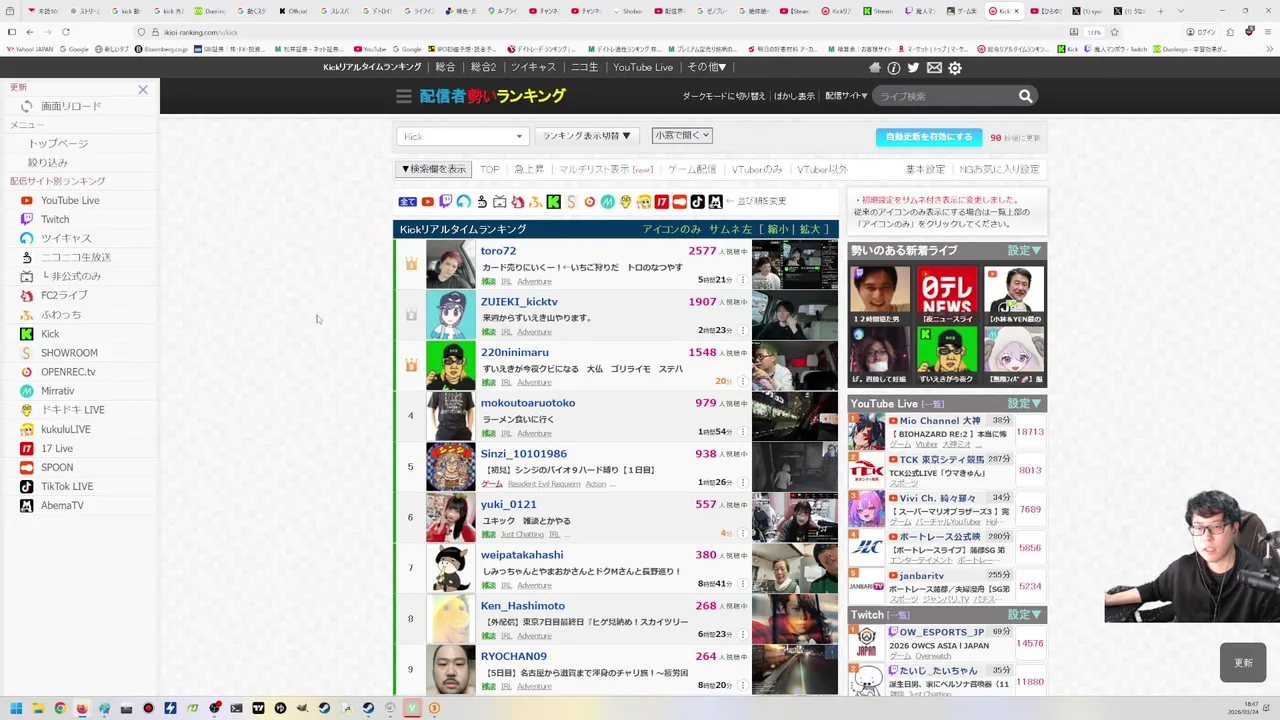1280x720 pixels.
Task: Switch to the ゲーム配信 tab
Action: pos(692,170)
